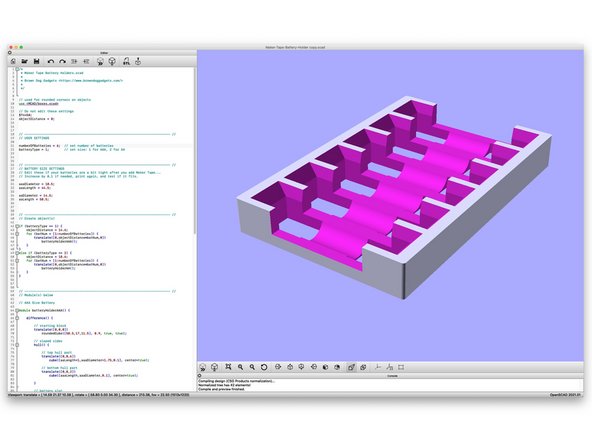Click the '// AAA Size Battery' comment

[x=37, y=303]
